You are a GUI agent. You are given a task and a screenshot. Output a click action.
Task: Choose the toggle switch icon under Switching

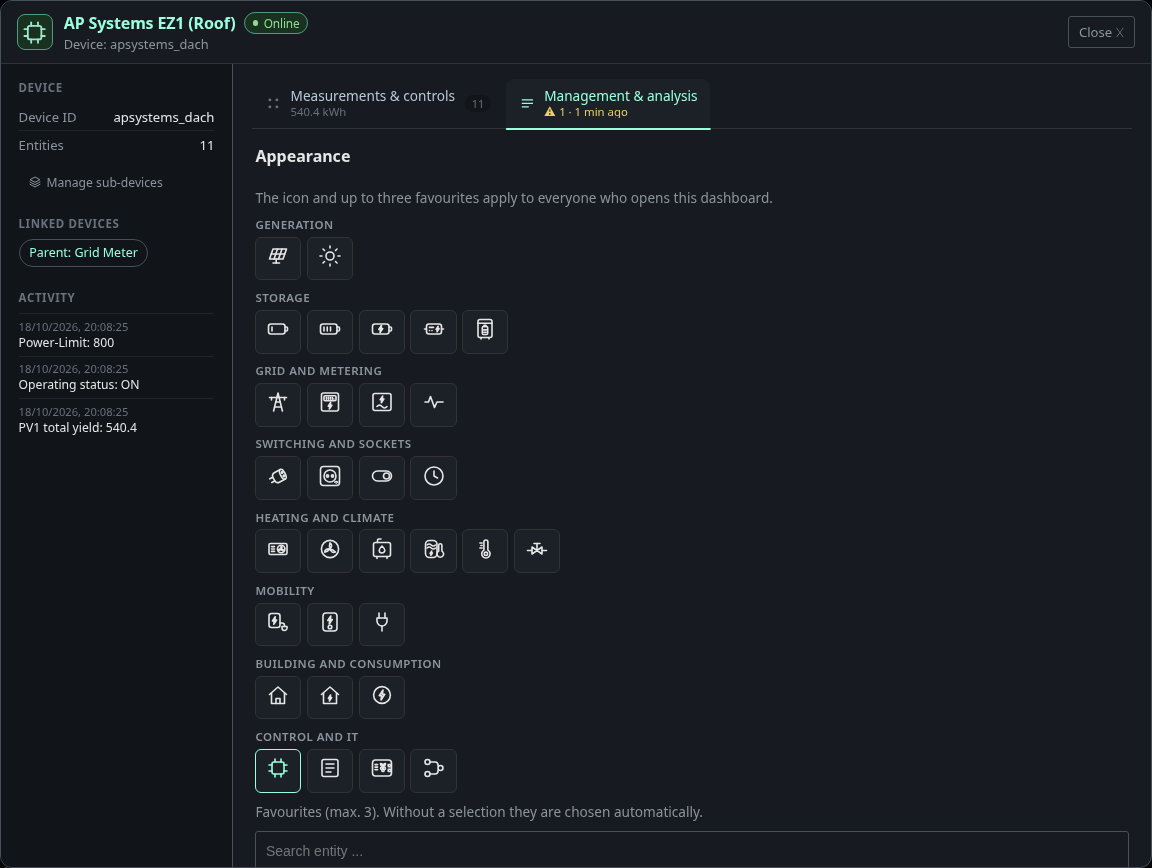[x=382, y=477]
